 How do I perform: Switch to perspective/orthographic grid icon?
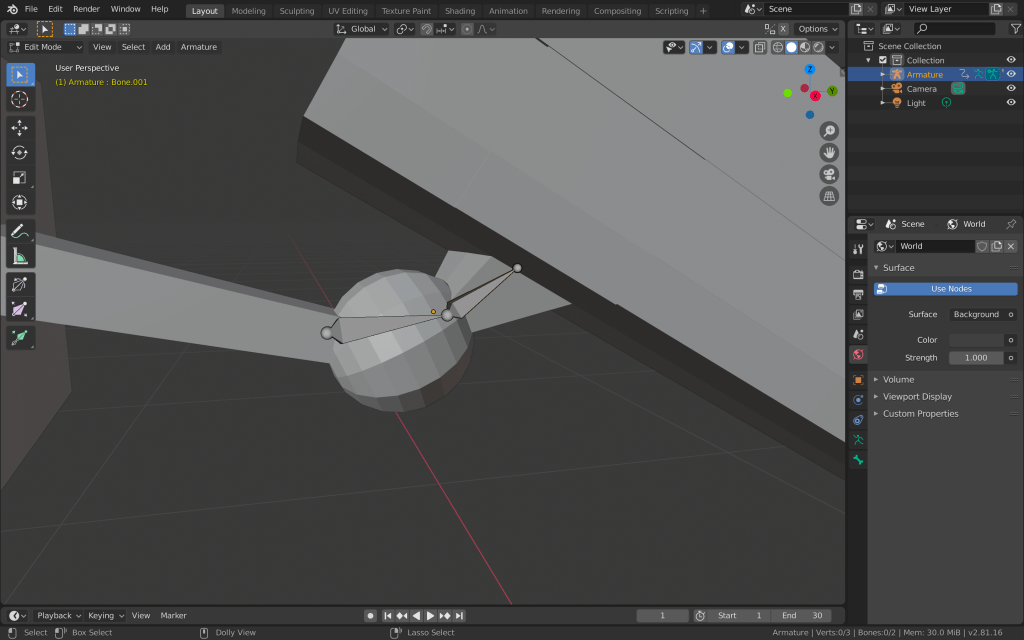coord(829,196)
